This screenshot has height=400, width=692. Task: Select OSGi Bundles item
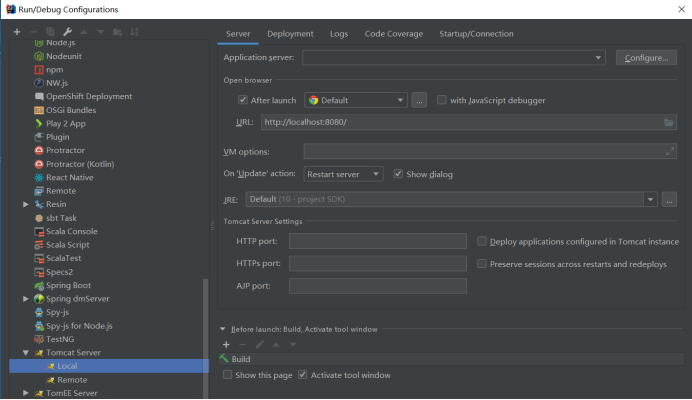pyautogui.click(x=71, y=110)
